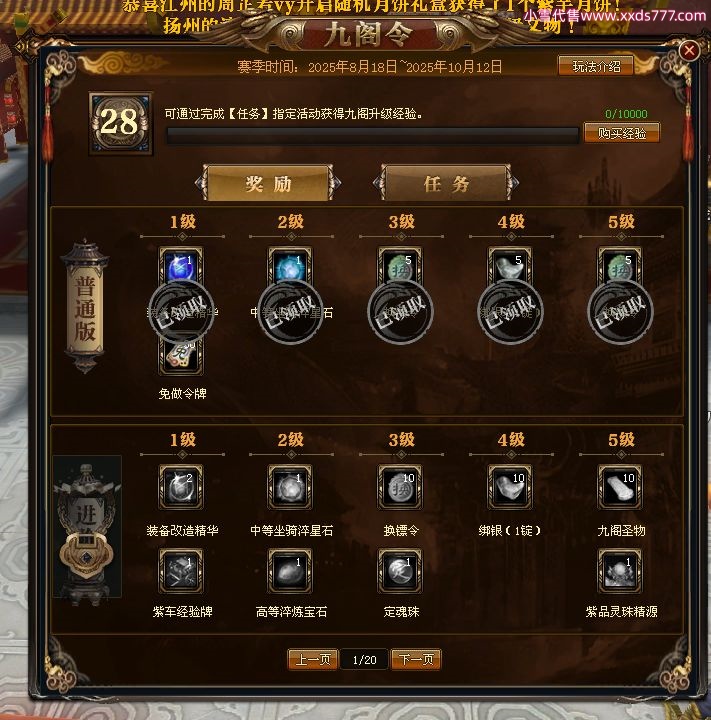
Task: Click the 中等坐骑淬星石 icon in advanced tier
Action: coord(290,487)
